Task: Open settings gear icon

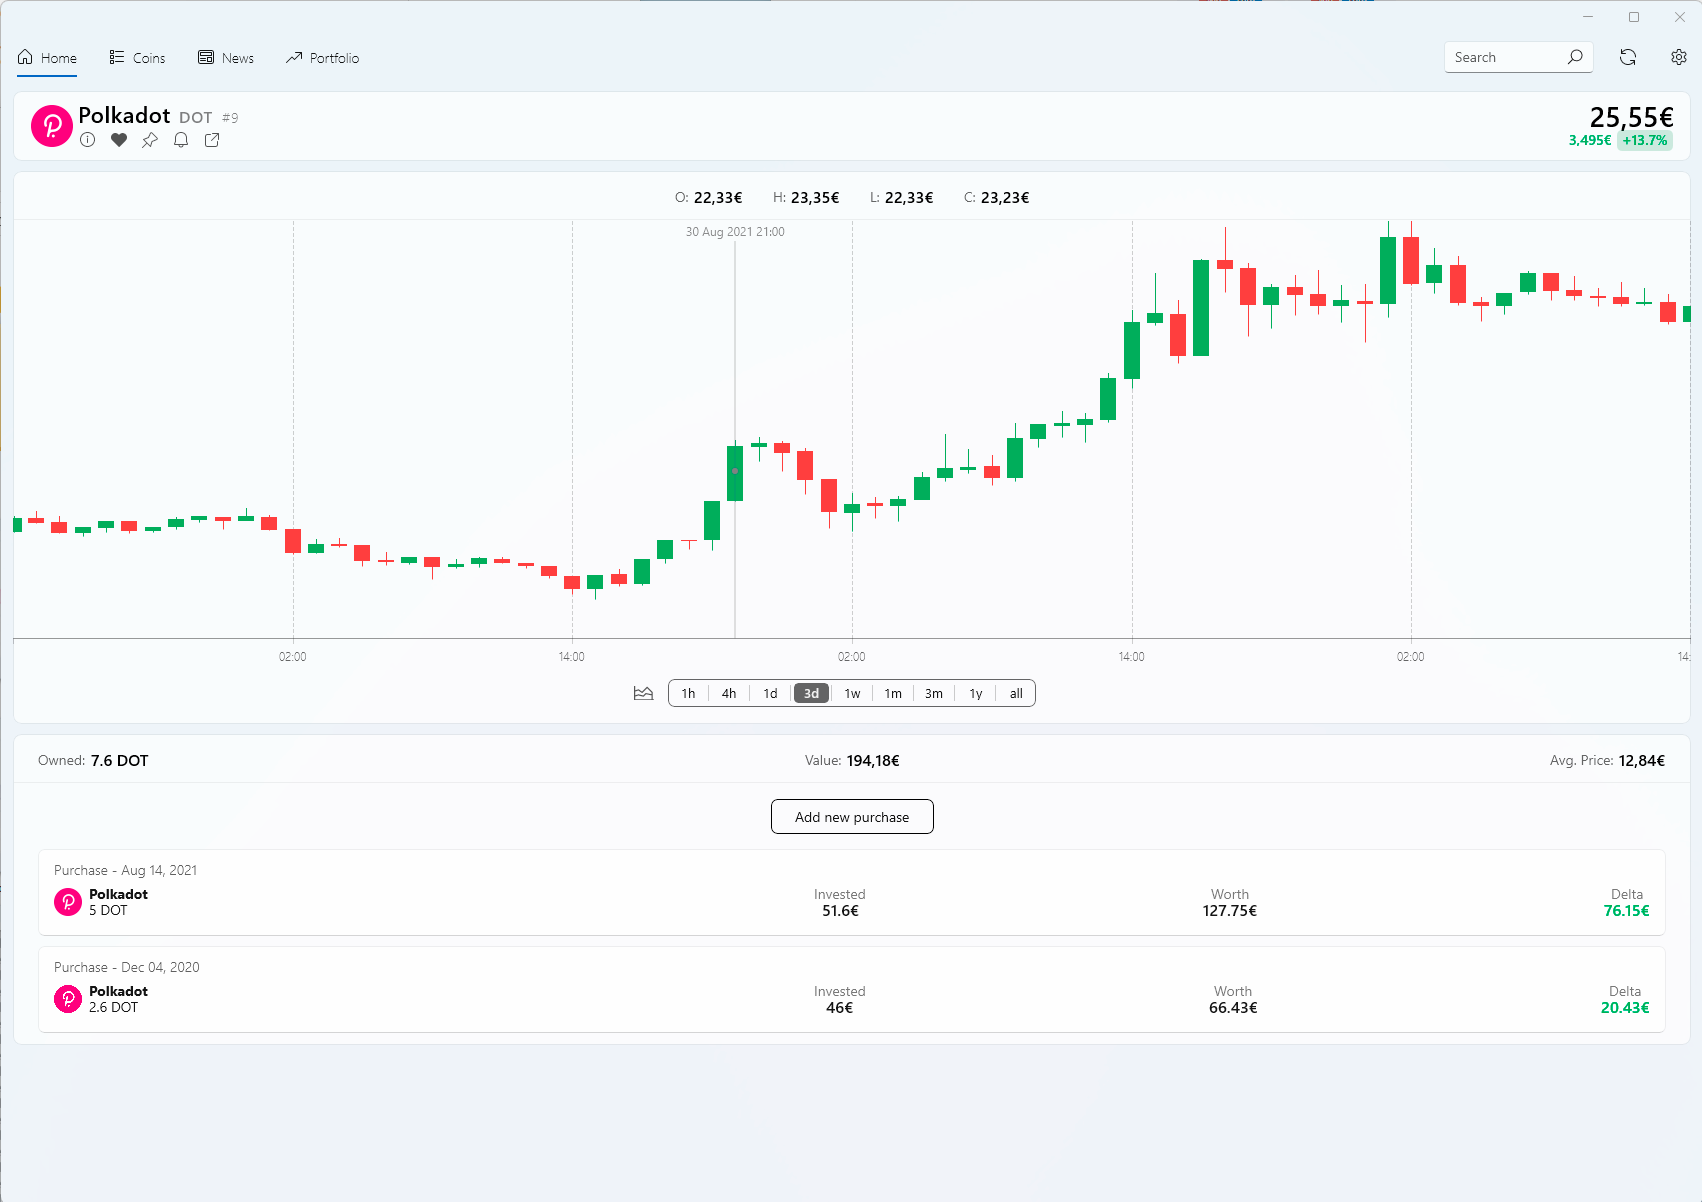Action: [1679, 57]
